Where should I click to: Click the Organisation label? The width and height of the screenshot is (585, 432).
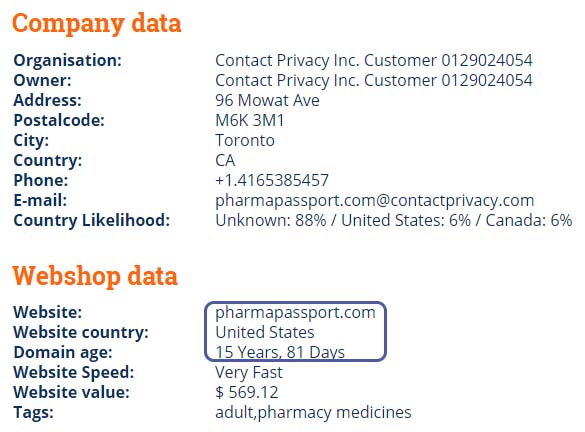68,60
